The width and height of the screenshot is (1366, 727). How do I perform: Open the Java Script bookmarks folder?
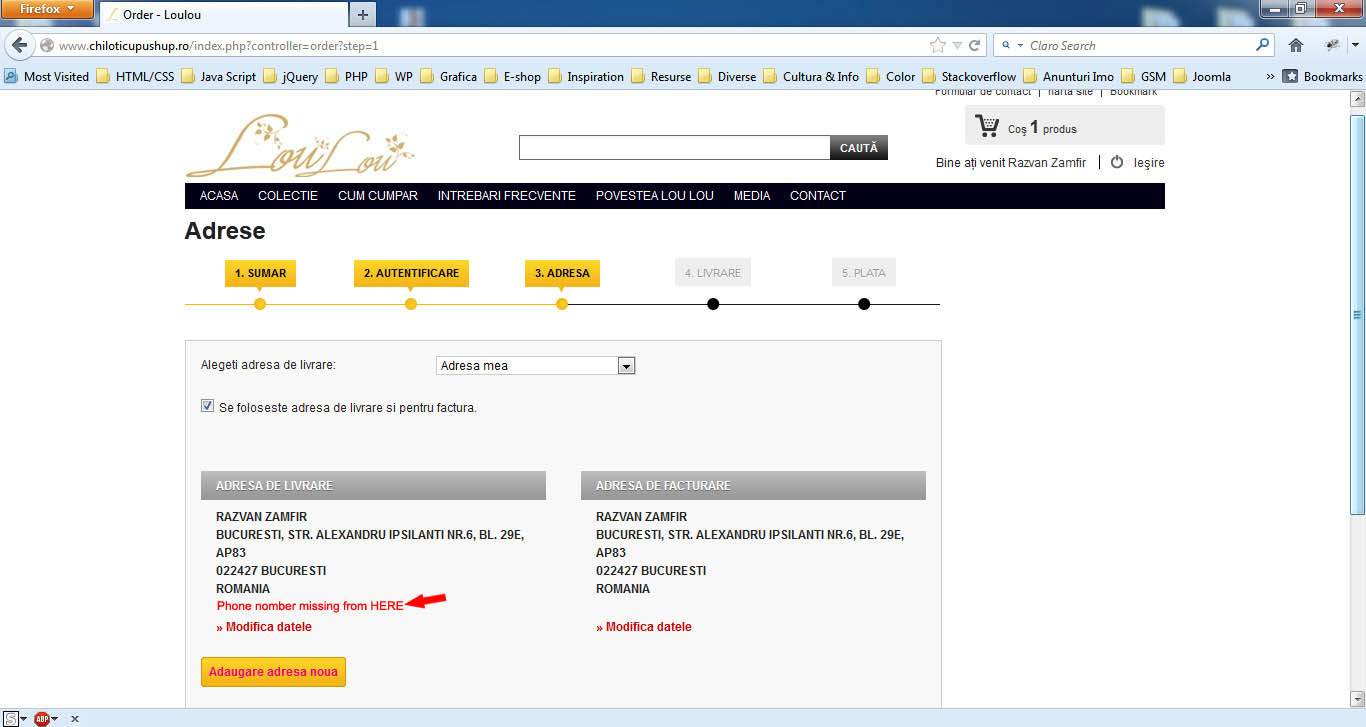click(219, 76)
